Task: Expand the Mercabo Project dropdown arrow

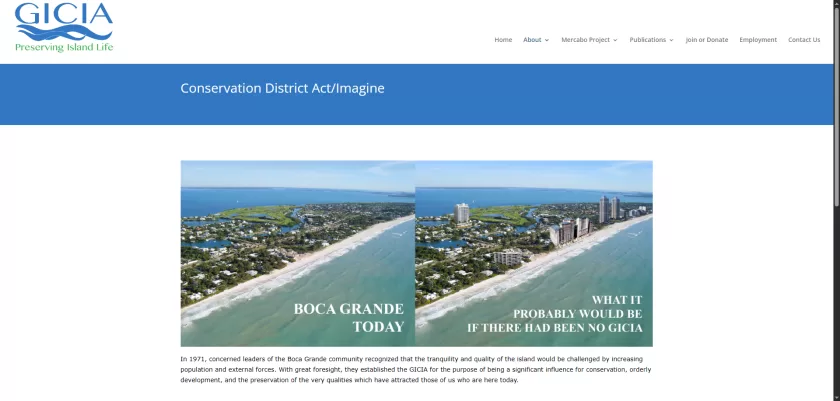Action: coord(615,40)
